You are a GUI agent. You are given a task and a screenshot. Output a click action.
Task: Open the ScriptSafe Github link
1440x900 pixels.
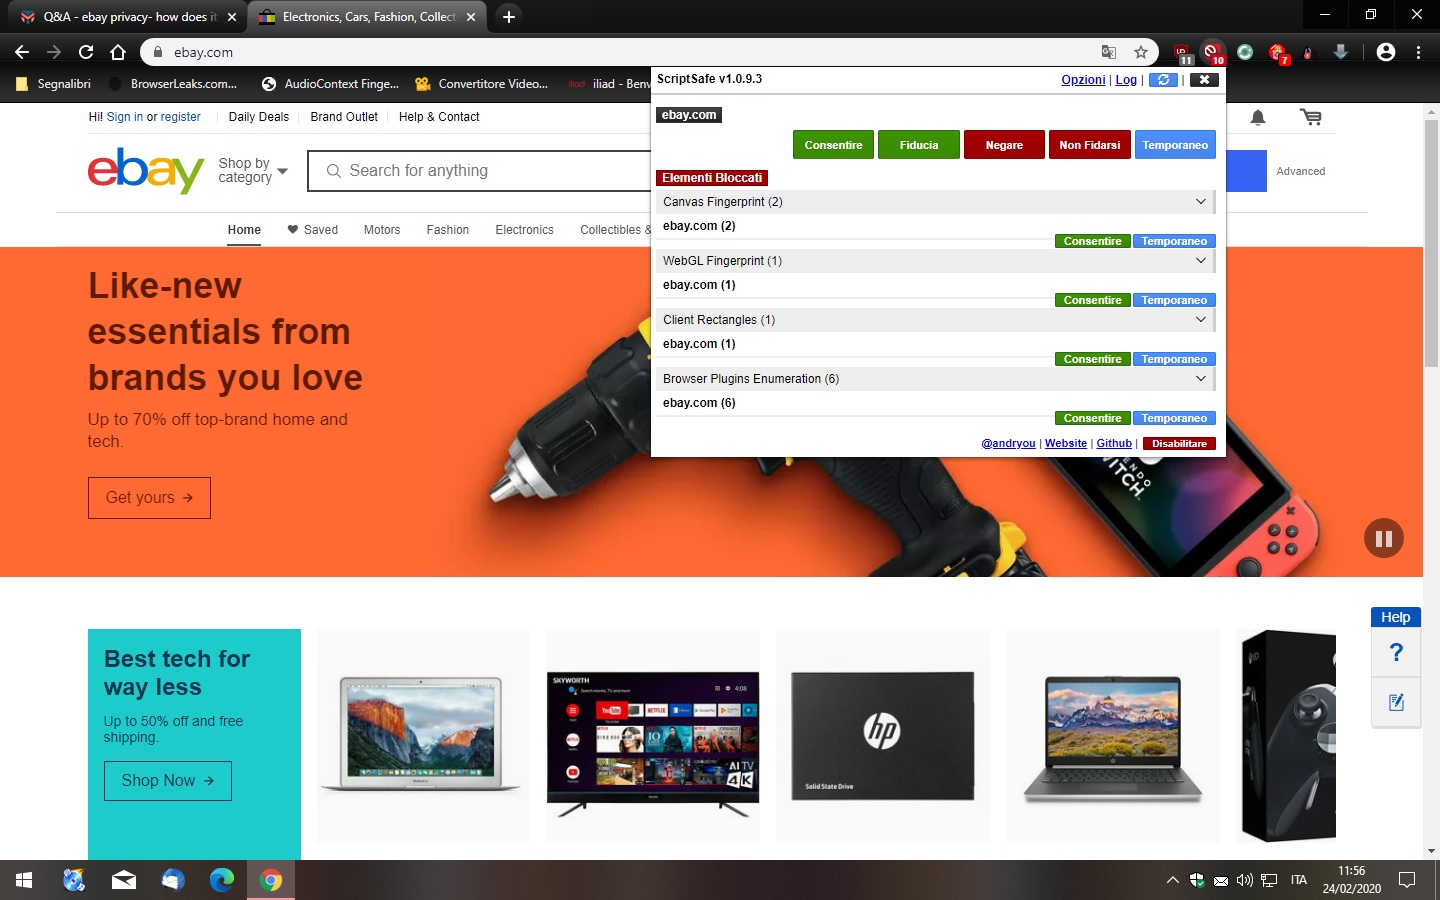click(x=1114, y=444)
